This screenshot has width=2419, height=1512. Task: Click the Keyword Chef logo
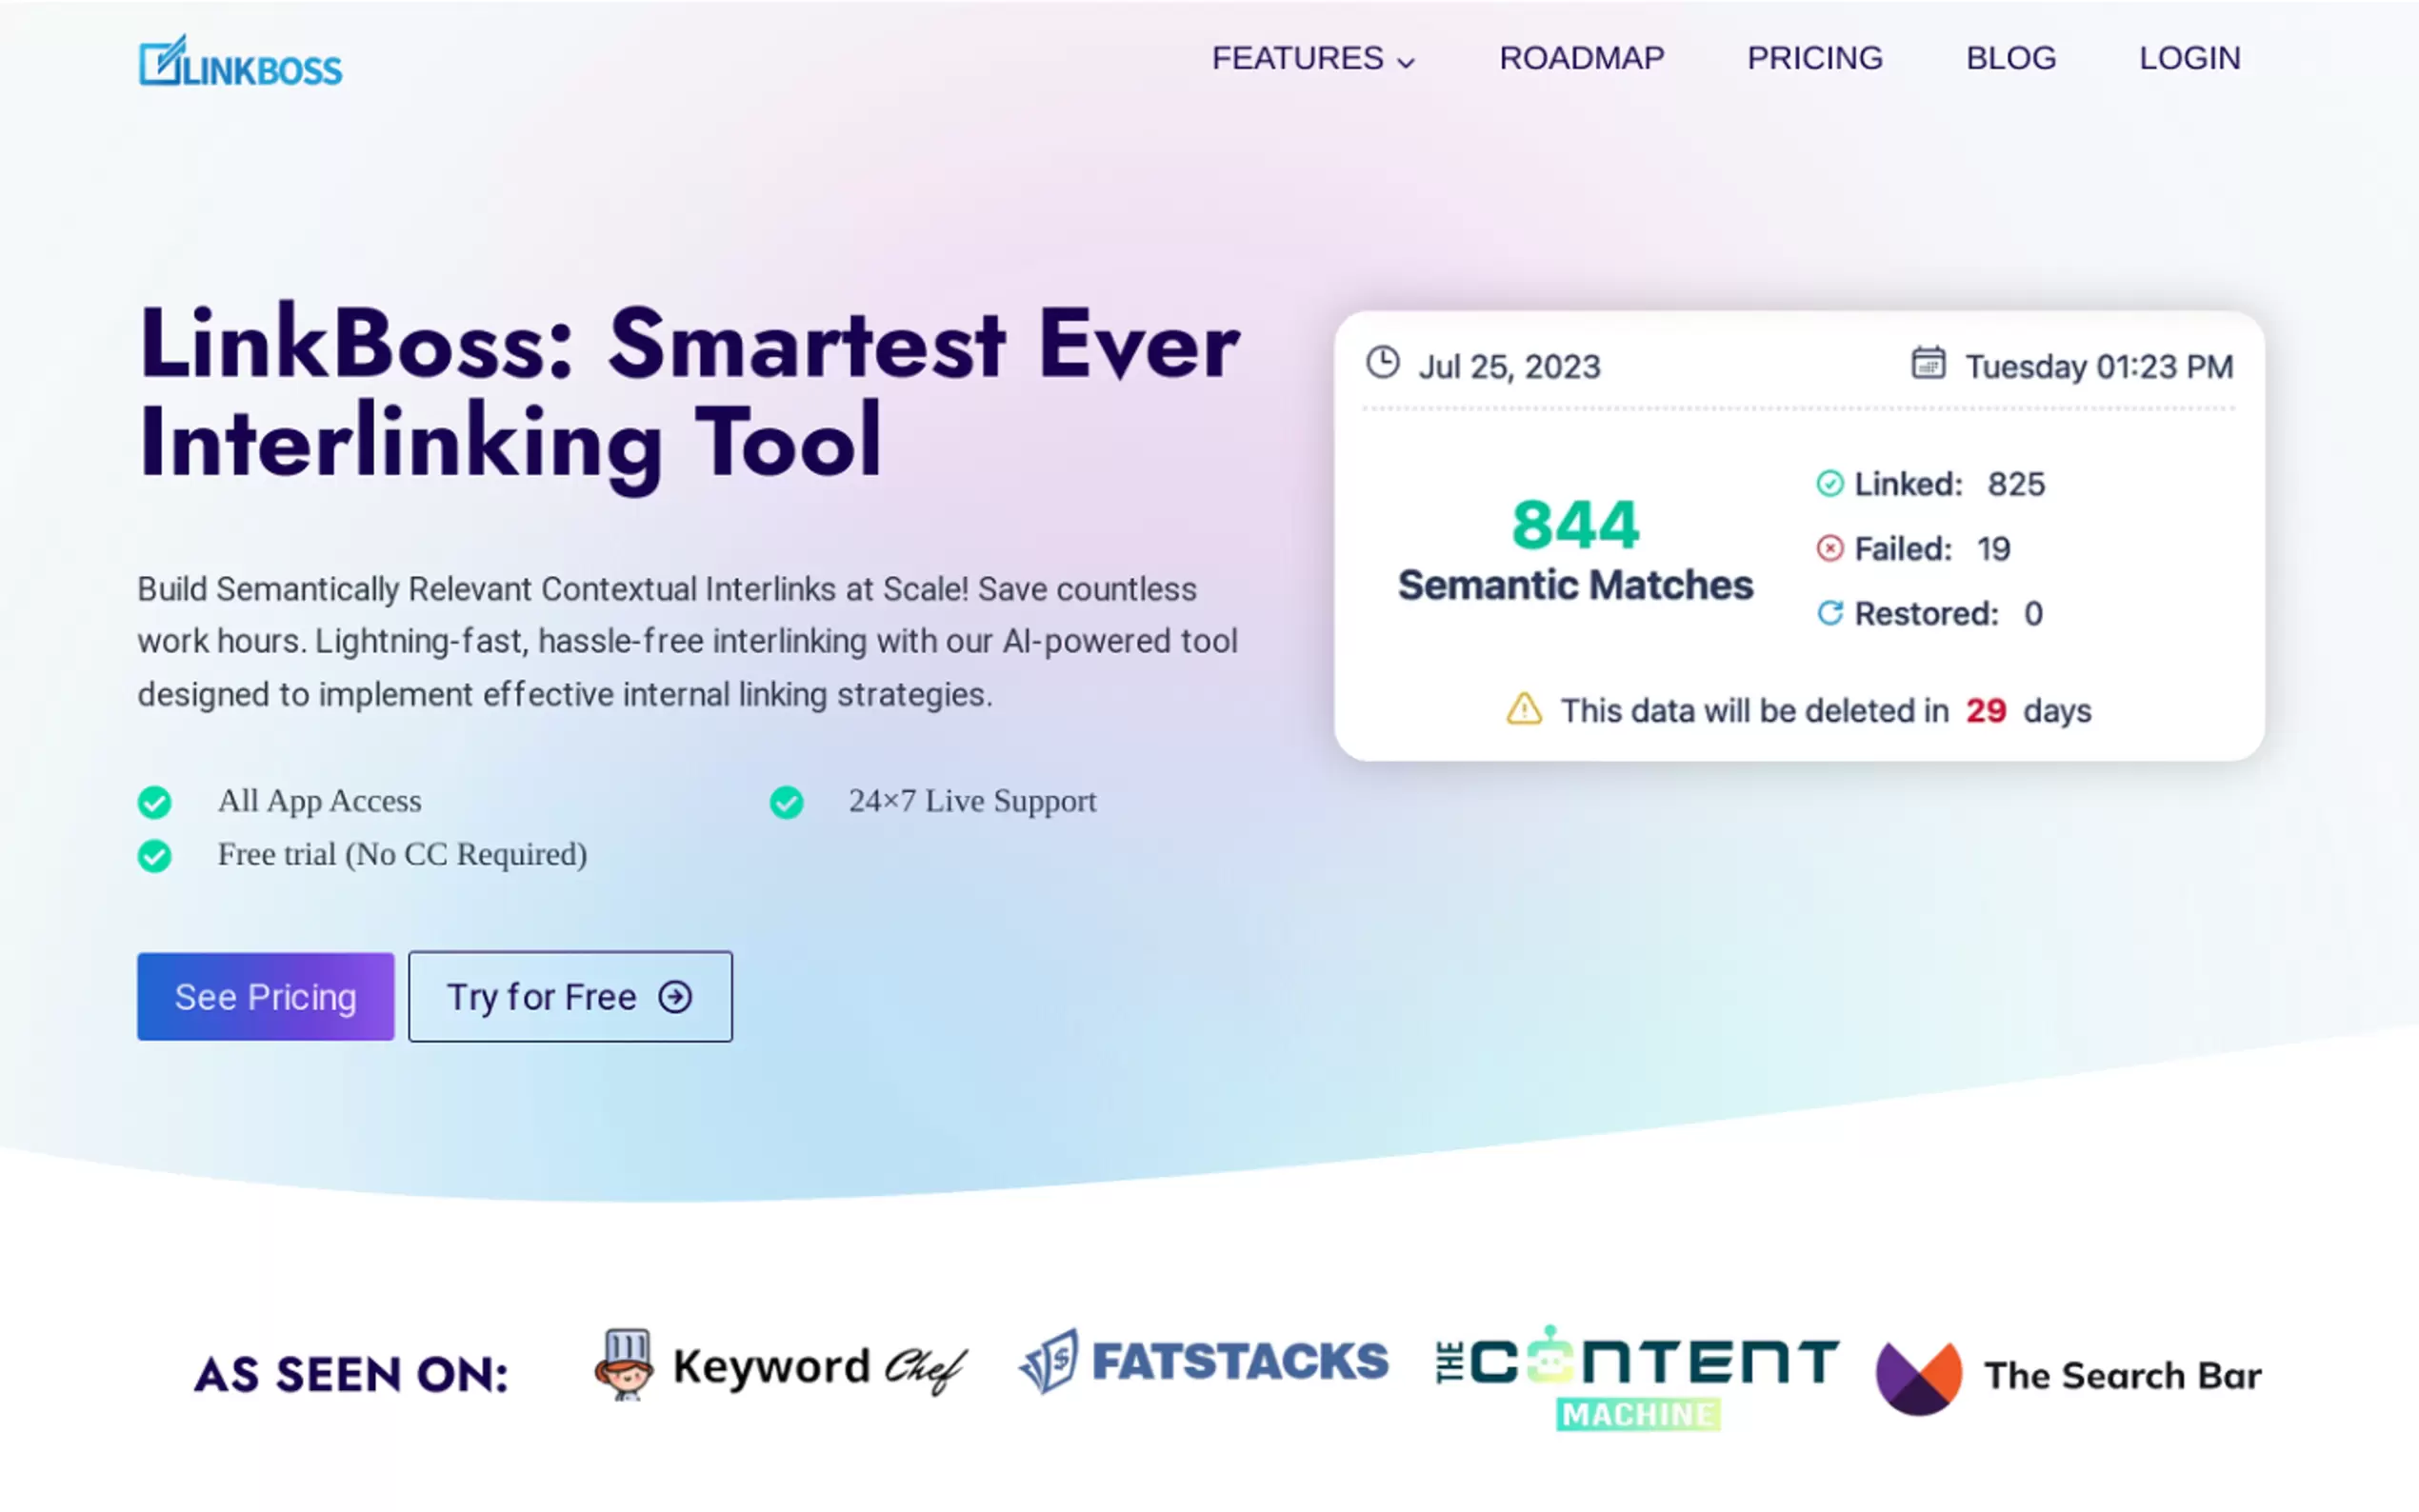pos(780,1366)
